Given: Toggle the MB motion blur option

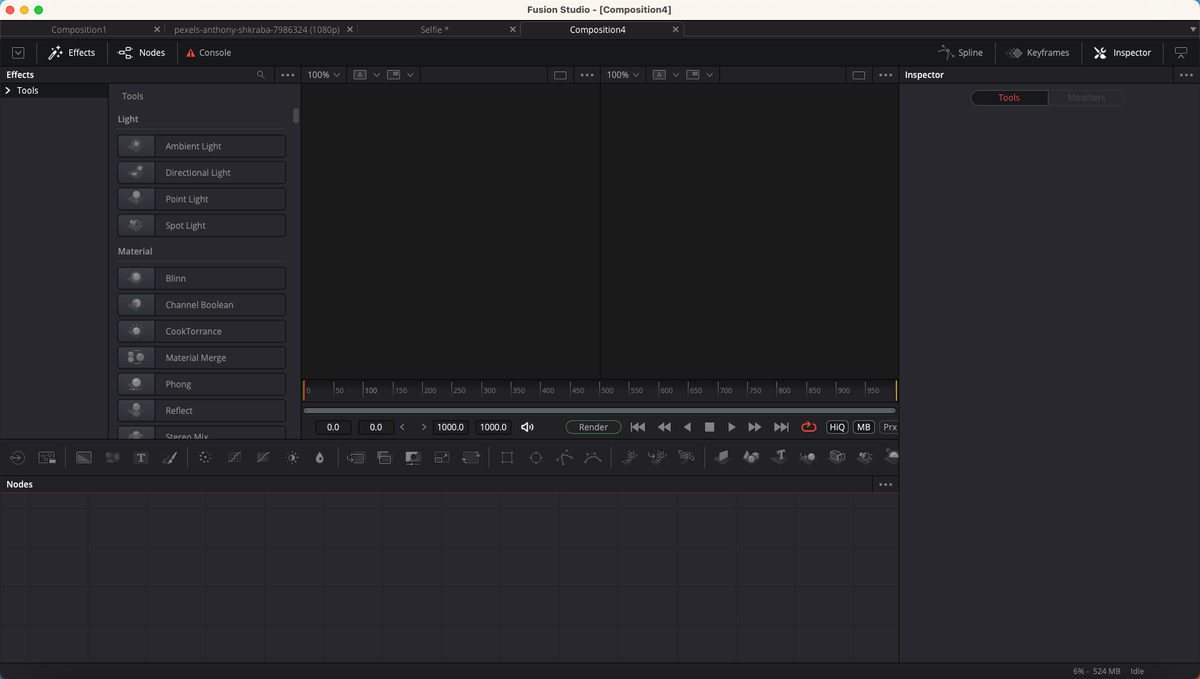Looking at the screenshot, I should click(863, 427).
